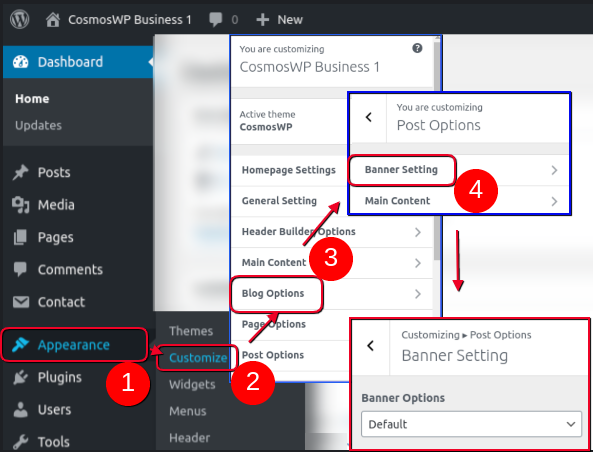Select Home under Dashboard

click(32, 99)
